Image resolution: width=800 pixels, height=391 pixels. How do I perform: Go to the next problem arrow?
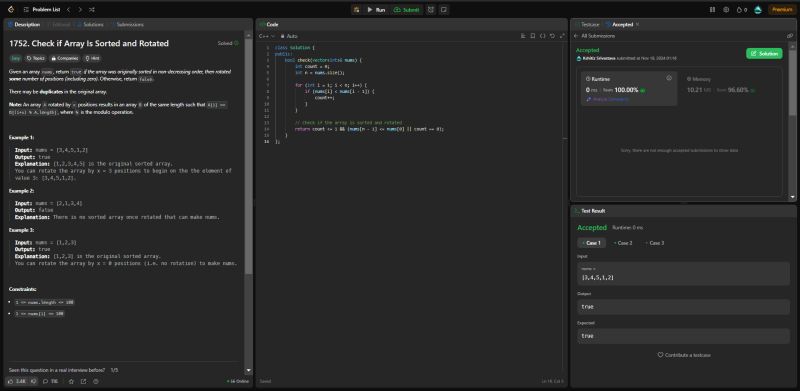(80, 10)
